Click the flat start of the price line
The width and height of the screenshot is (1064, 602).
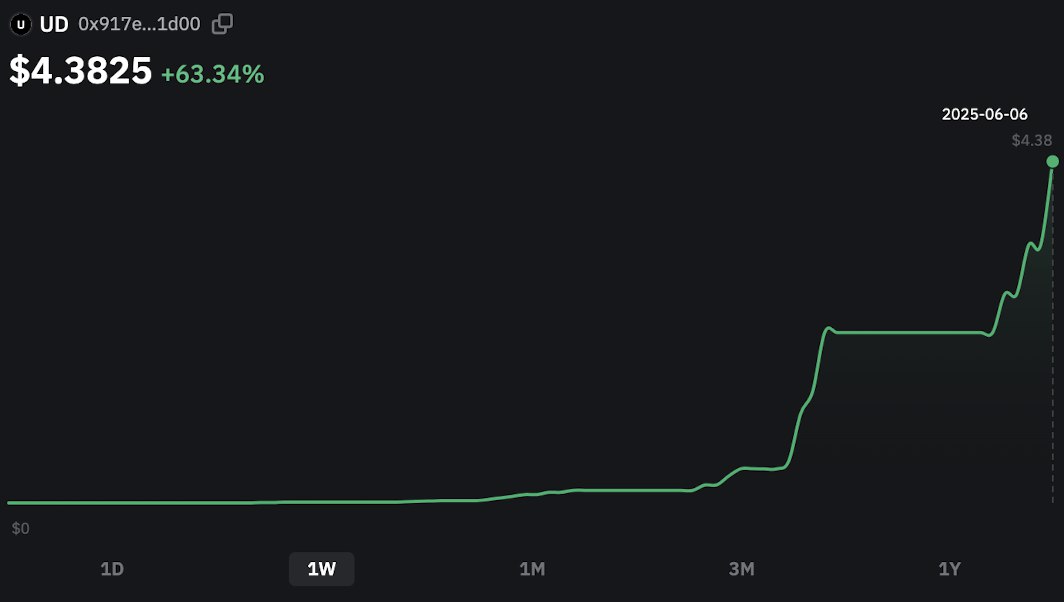pos(136,503)
